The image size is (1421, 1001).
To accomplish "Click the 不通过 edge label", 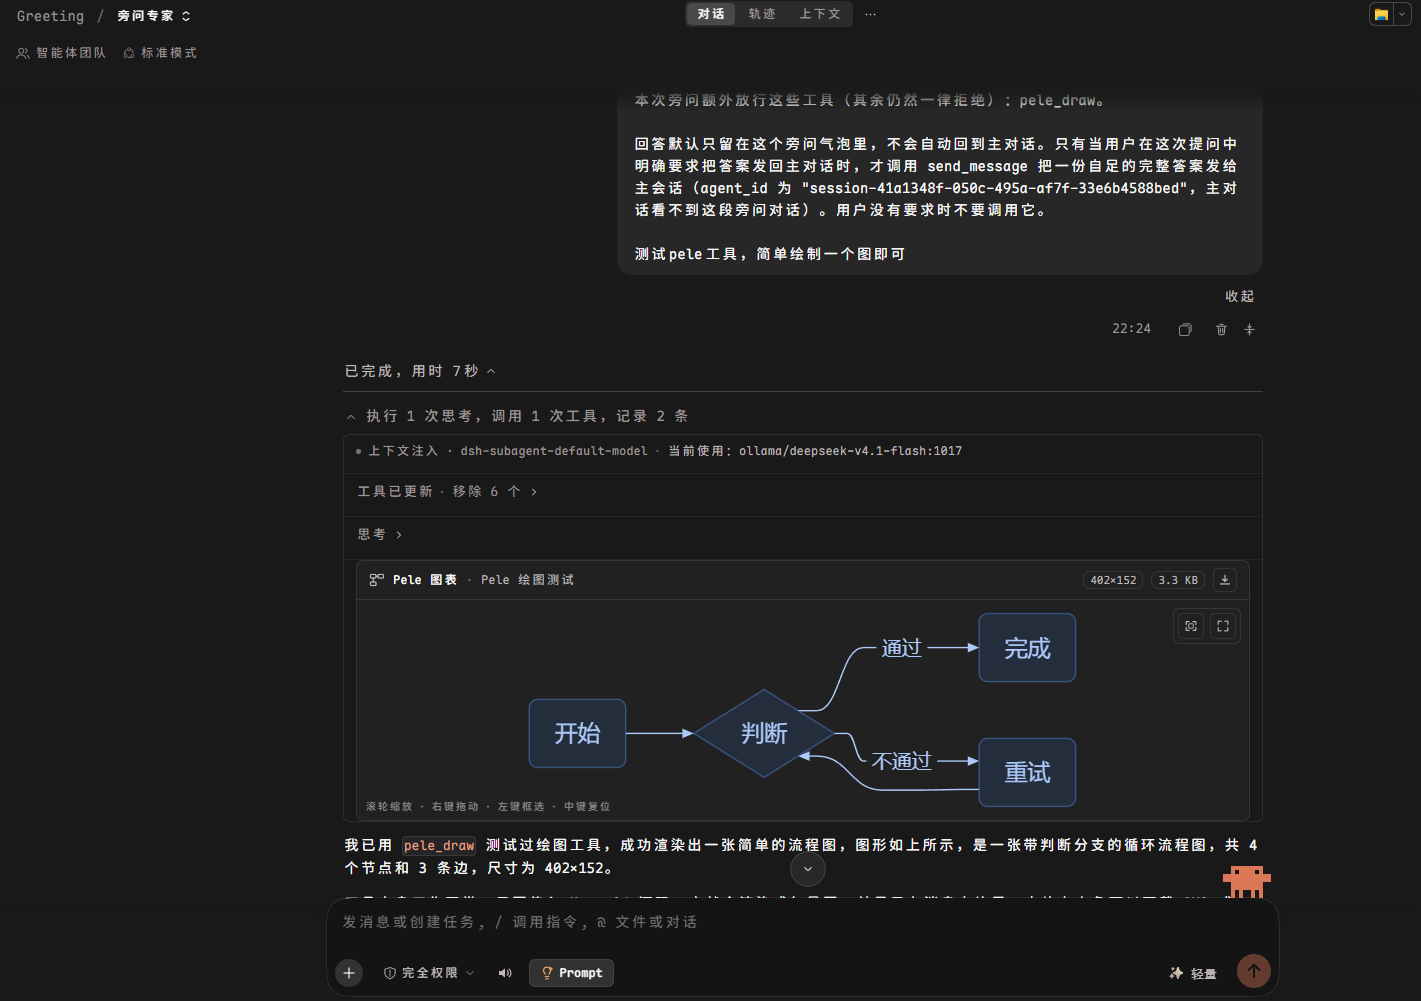I will tap(901, 761).
